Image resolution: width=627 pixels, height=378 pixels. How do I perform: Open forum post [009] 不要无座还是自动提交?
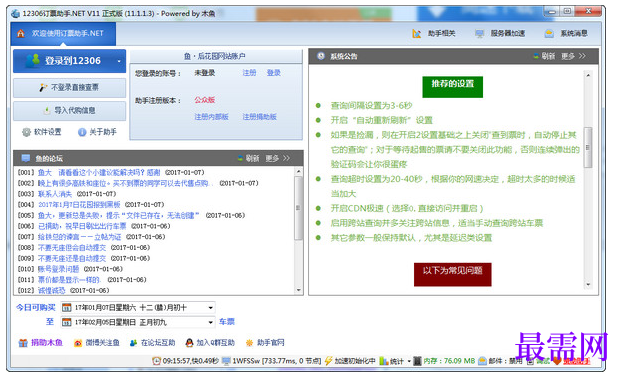click(72, 258)
